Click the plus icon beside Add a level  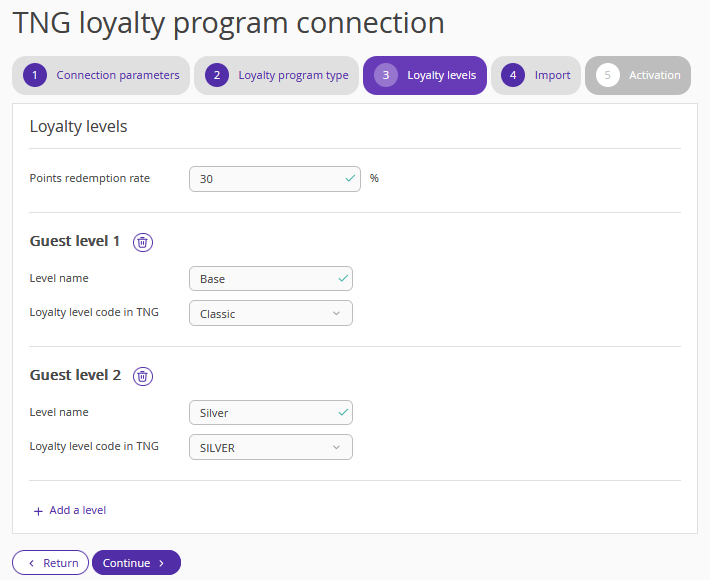38,511
